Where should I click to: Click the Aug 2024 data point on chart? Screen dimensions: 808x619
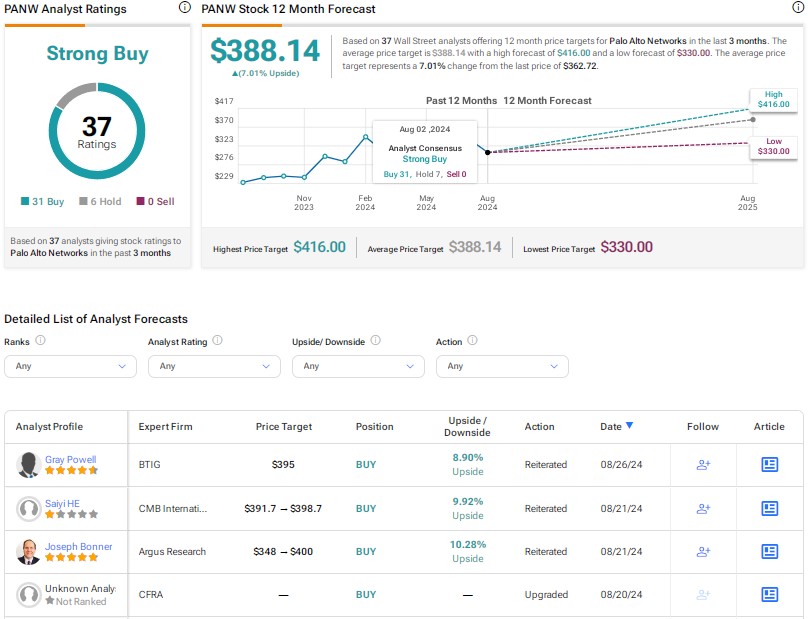pos(487,152)
